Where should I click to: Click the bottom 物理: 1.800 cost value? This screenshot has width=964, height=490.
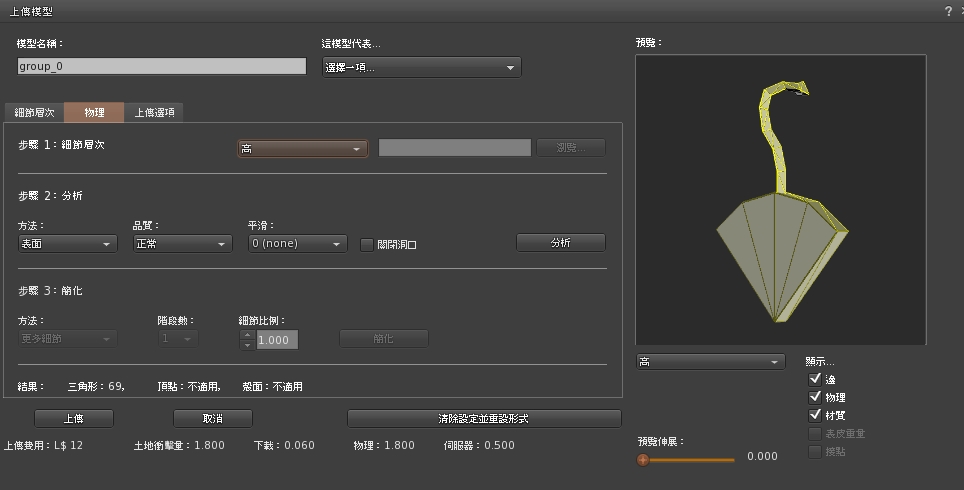(384, 445)
